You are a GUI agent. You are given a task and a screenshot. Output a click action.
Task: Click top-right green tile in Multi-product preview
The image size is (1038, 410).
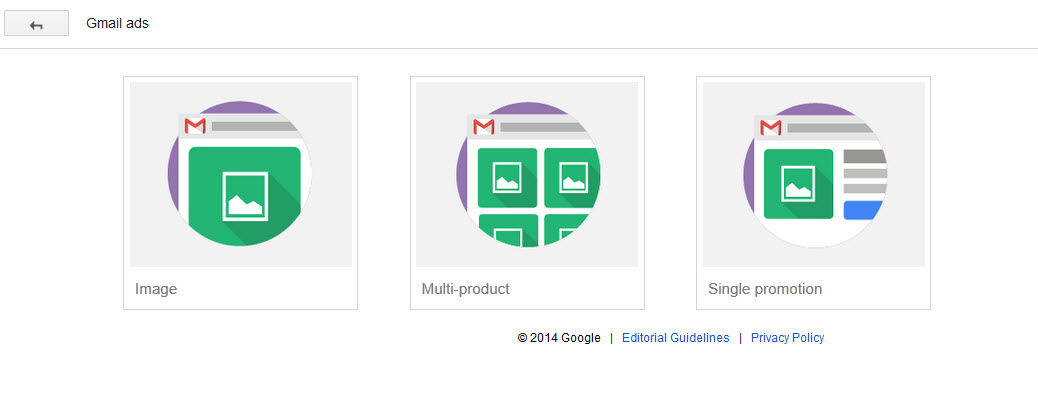[572, 177]
